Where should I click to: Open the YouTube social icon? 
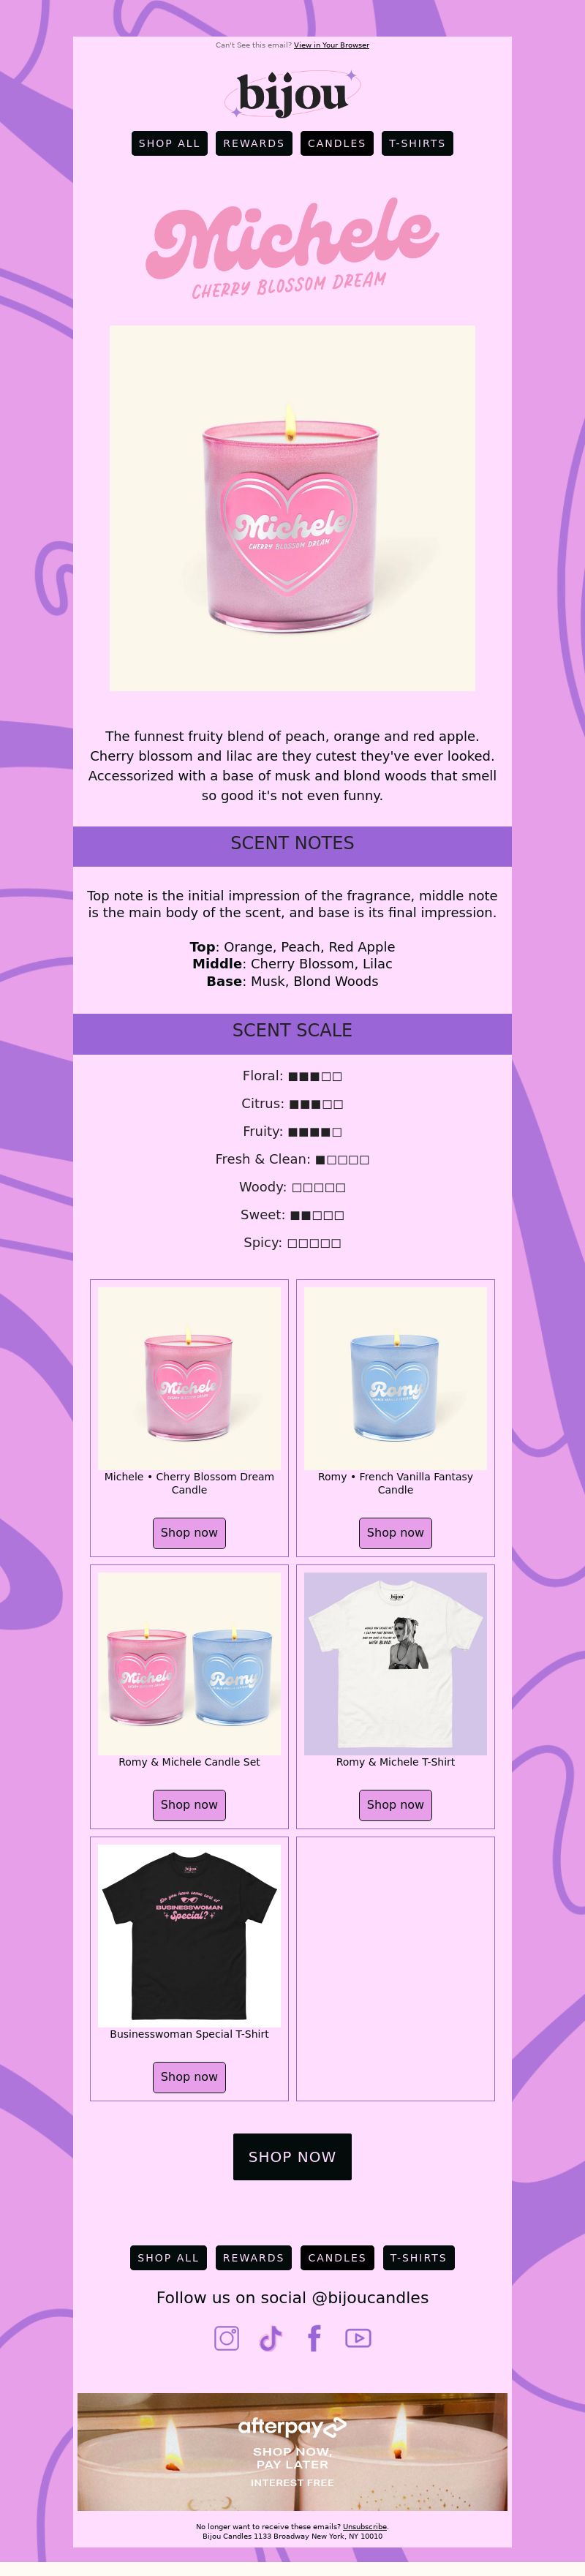pos(358,2338)
